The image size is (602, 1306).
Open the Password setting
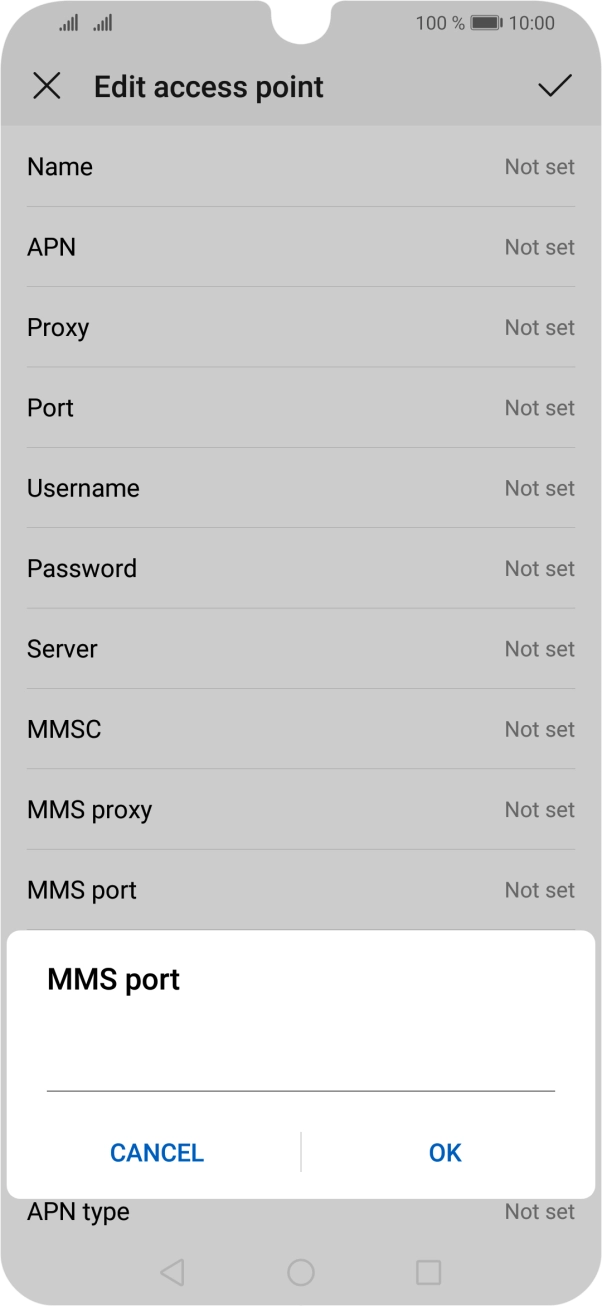[x=300, y=568]
